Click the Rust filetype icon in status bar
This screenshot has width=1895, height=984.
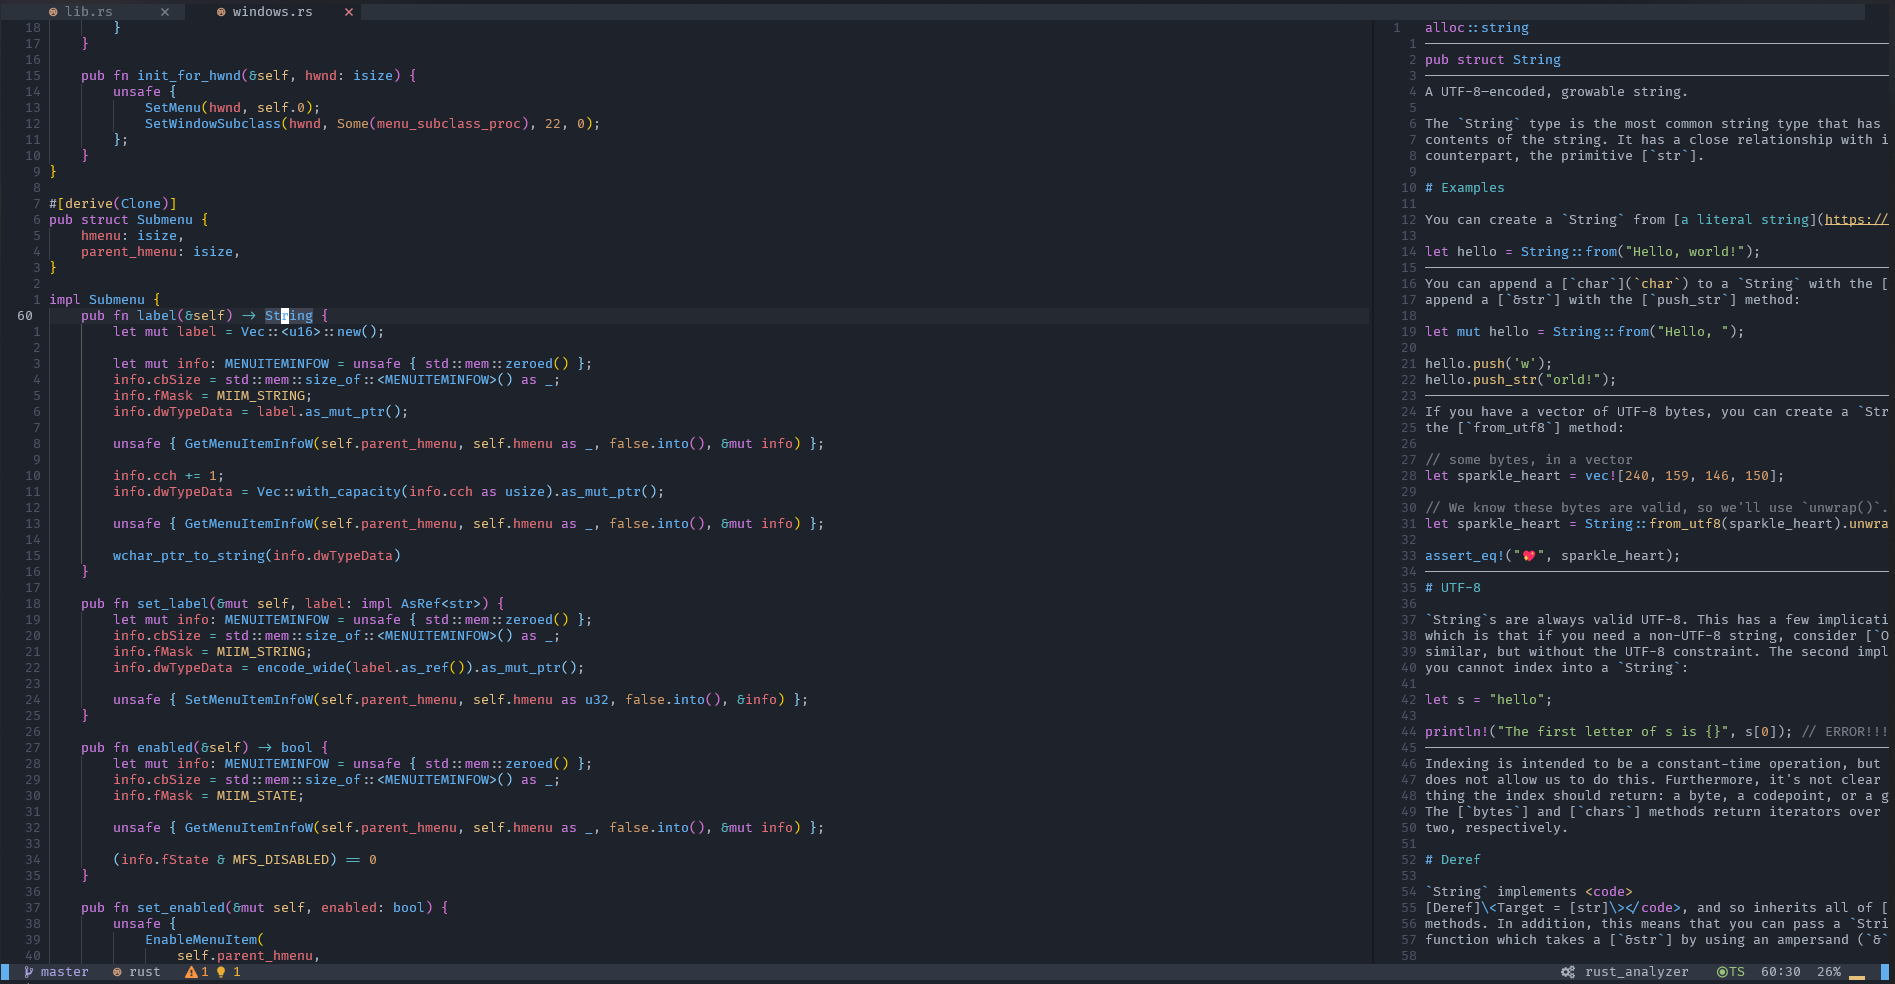pos(117,972)
